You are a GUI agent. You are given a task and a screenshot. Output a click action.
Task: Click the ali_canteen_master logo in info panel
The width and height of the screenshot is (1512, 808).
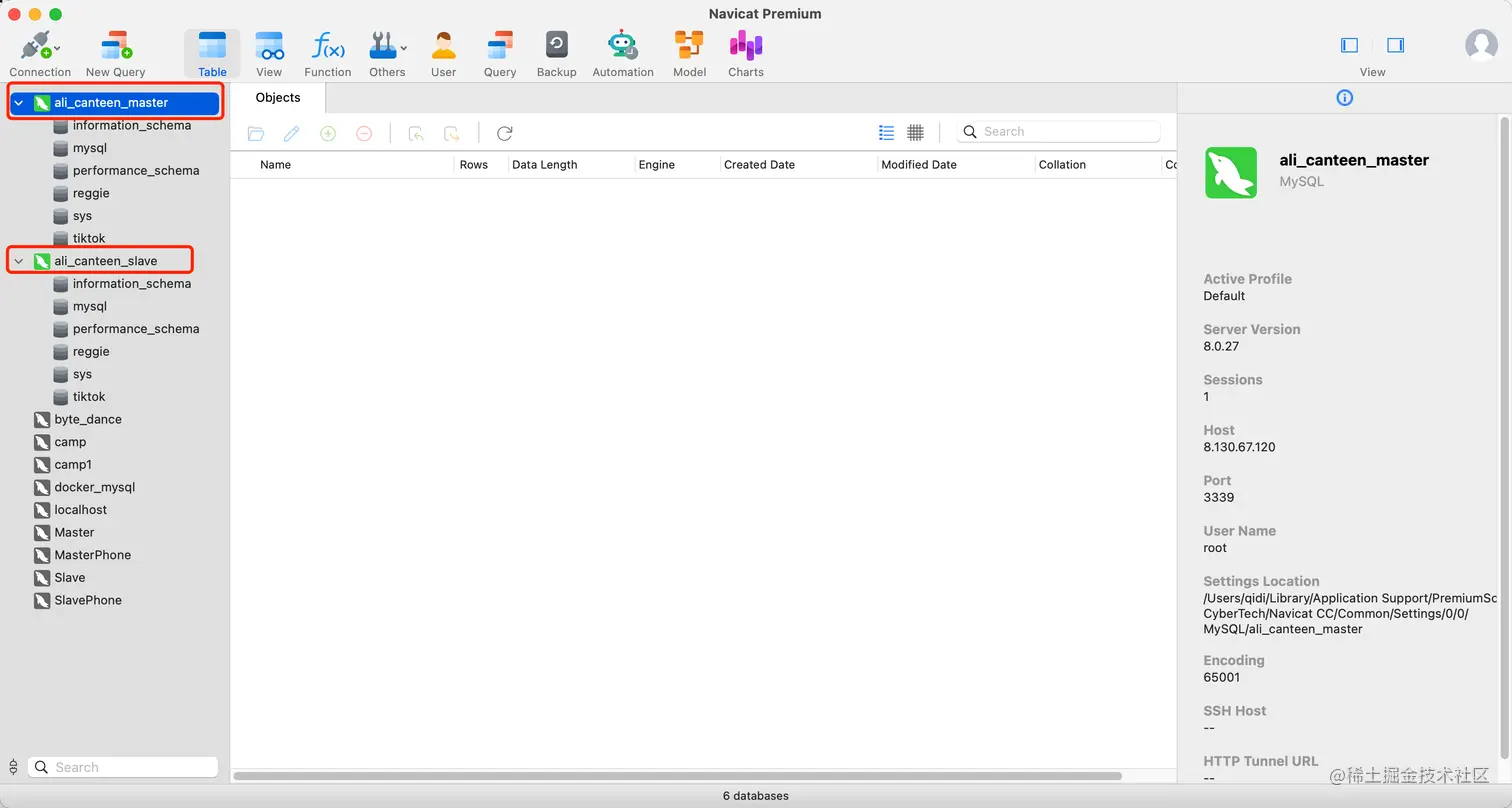click(x=1231, y=173)
